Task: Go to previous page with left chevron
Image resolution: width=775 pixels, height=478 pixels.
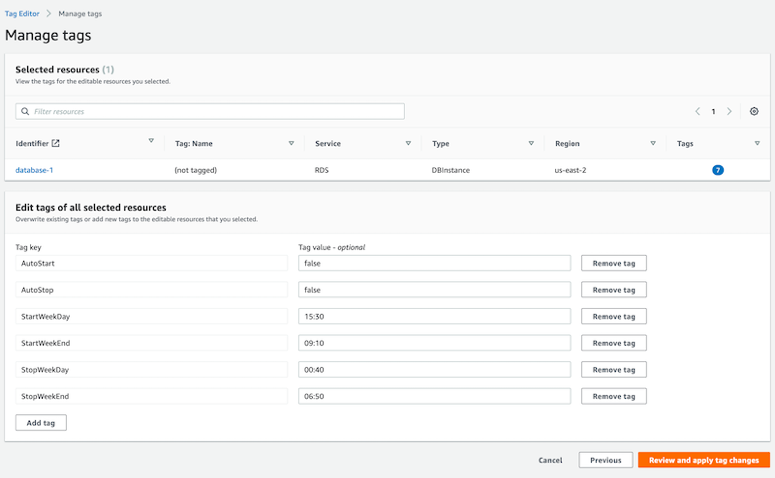Action: point(697,111)
